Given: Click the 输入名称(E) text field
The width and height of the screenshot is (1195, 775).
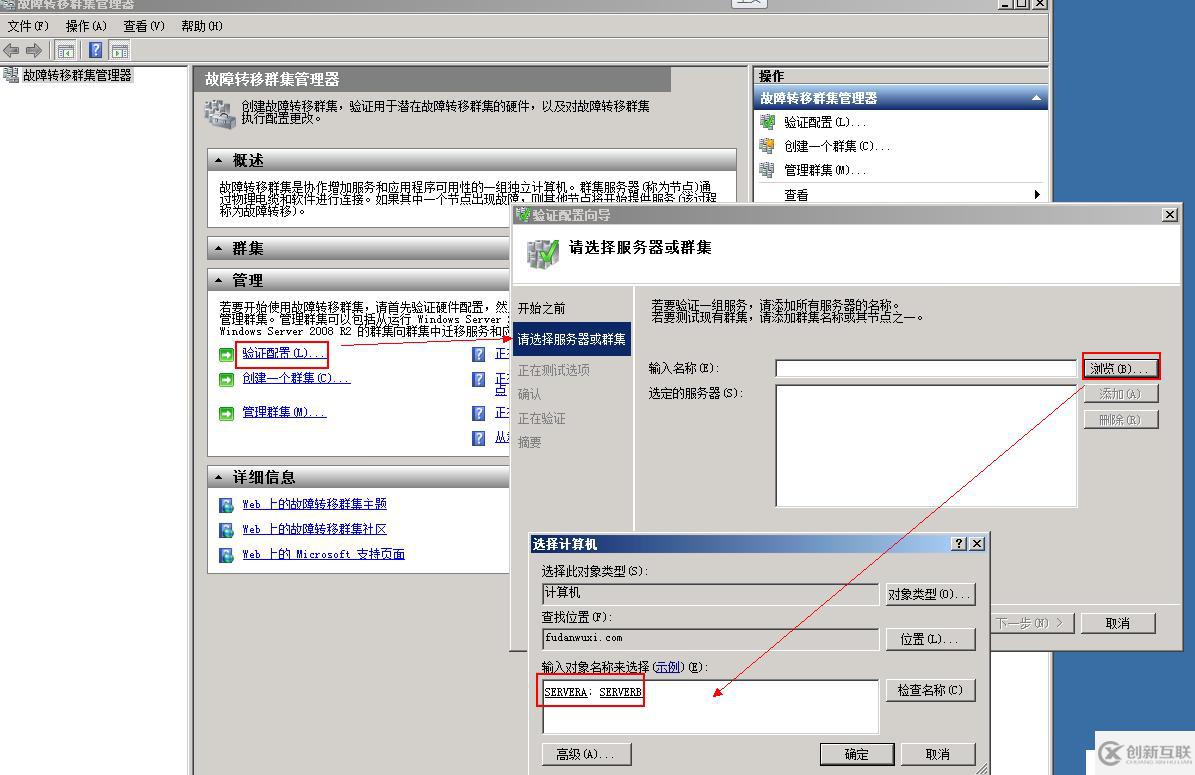Looking at the screenshot, I should click(925, 369).
